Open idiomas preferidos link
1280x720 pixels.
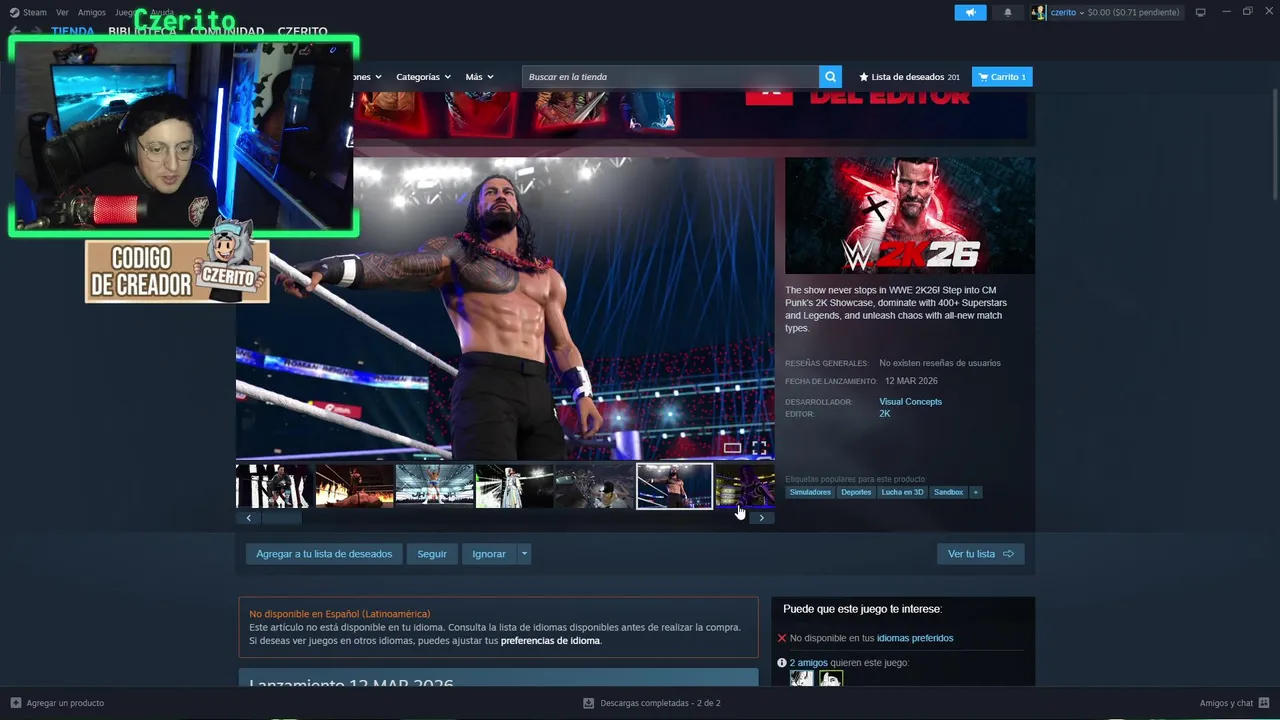915,638
